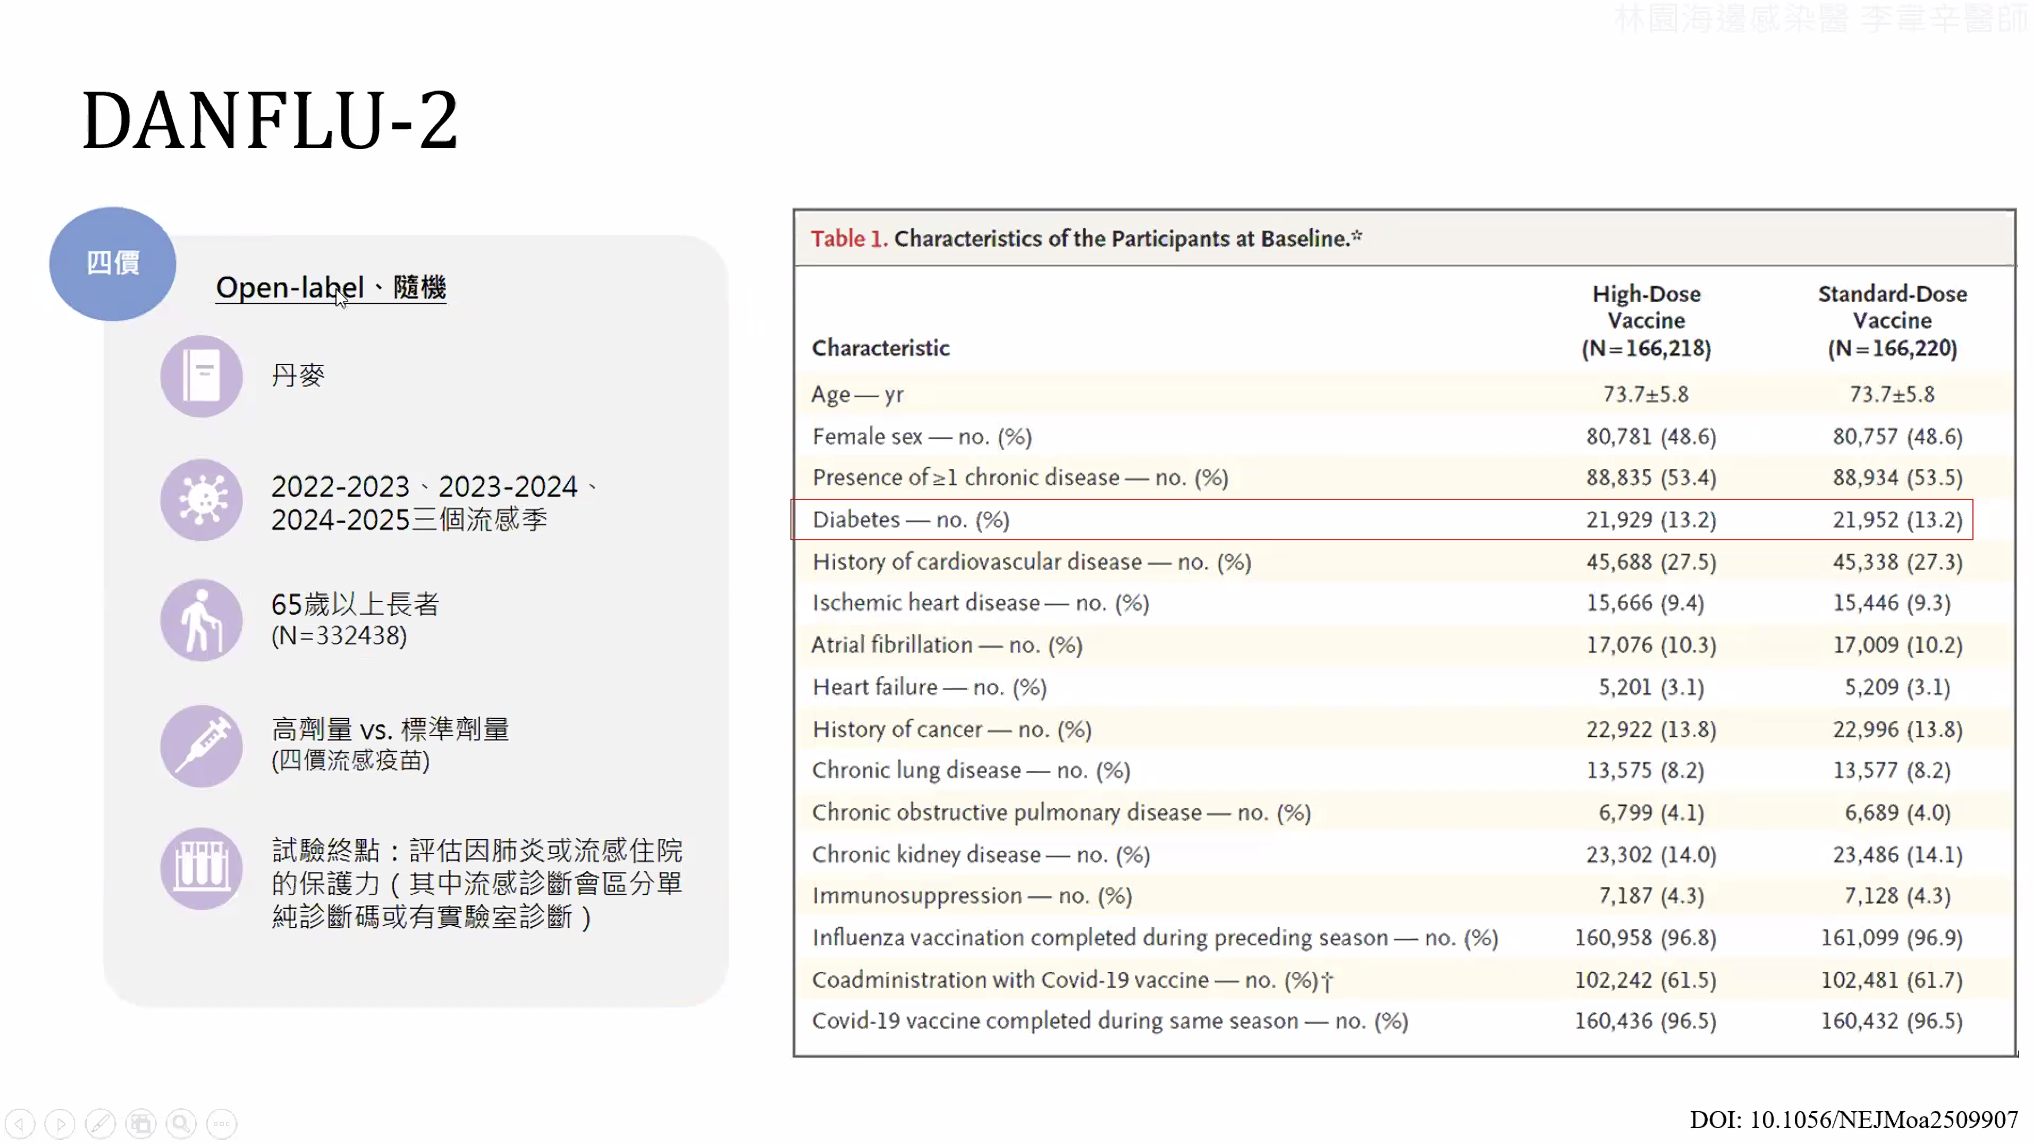Click the elderly person with cane icon

201,620
